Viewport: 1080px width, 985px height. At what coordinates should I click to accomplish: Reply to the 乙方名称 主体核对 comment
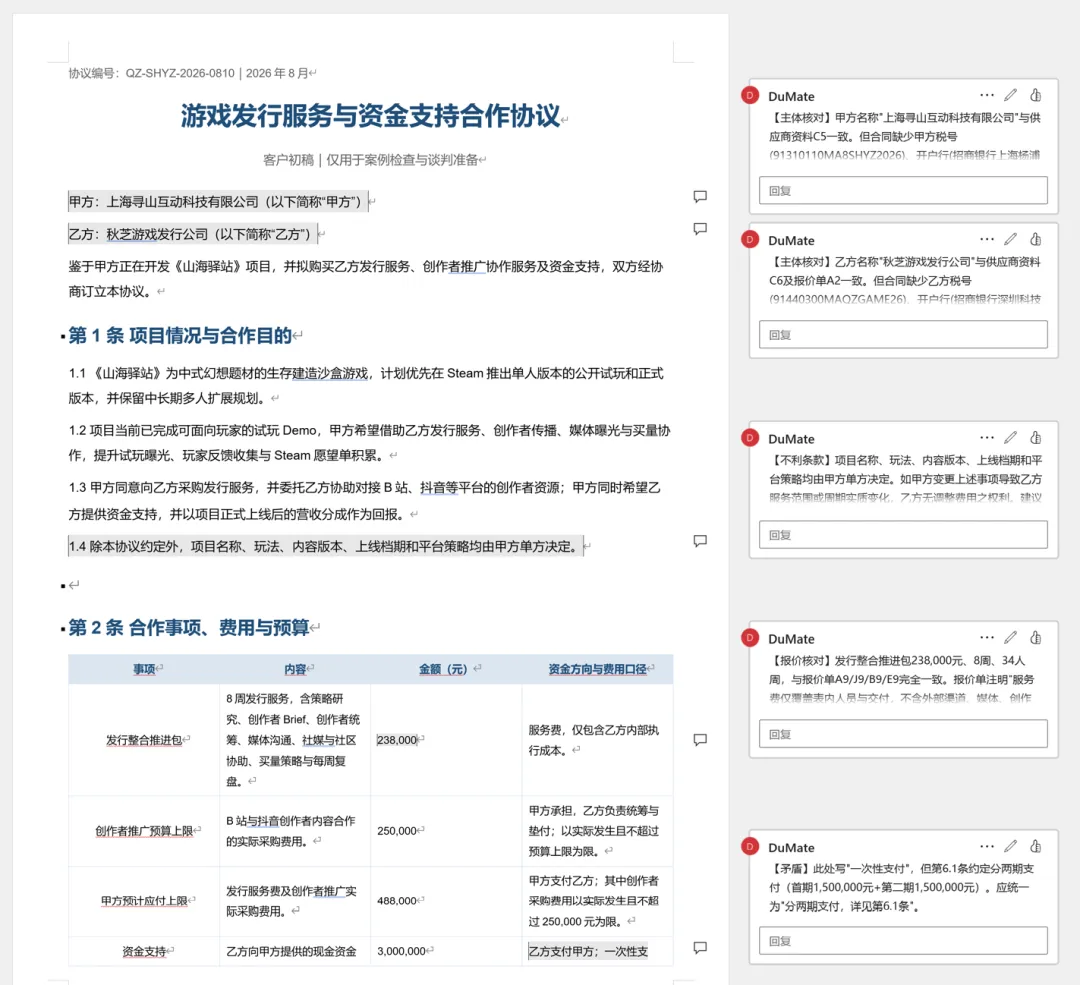pyautogui.click(x=903, y=335)
